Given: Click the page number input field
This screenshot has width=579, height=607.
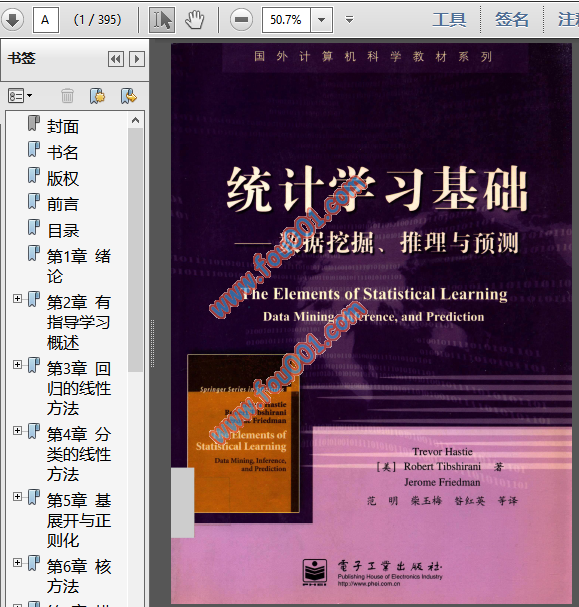Looking at the screenshot, I should click(46, 19).
